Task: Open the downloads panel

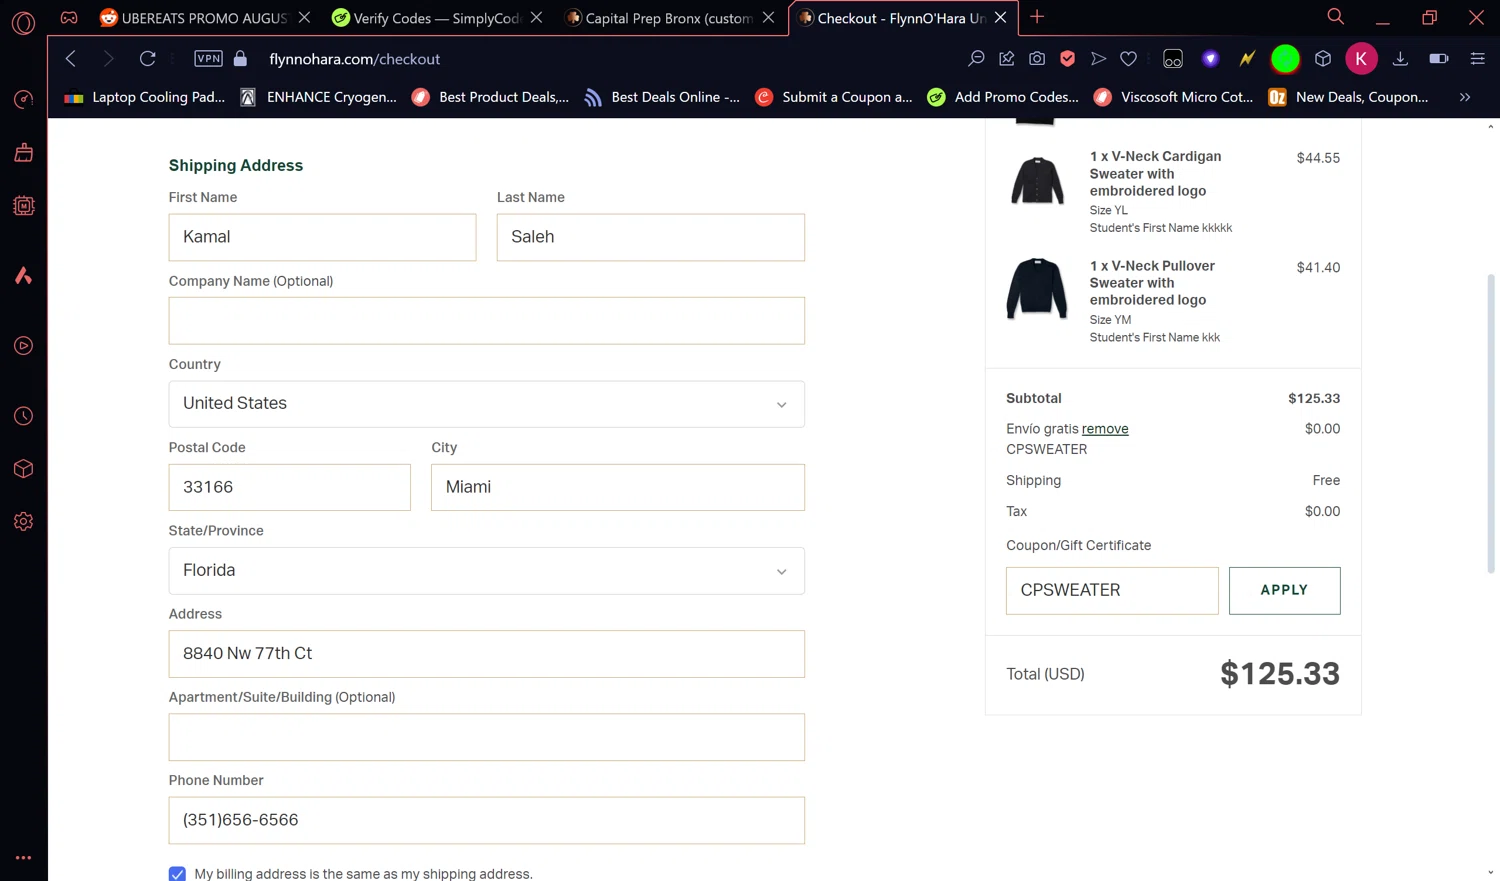Action: 1400,59
